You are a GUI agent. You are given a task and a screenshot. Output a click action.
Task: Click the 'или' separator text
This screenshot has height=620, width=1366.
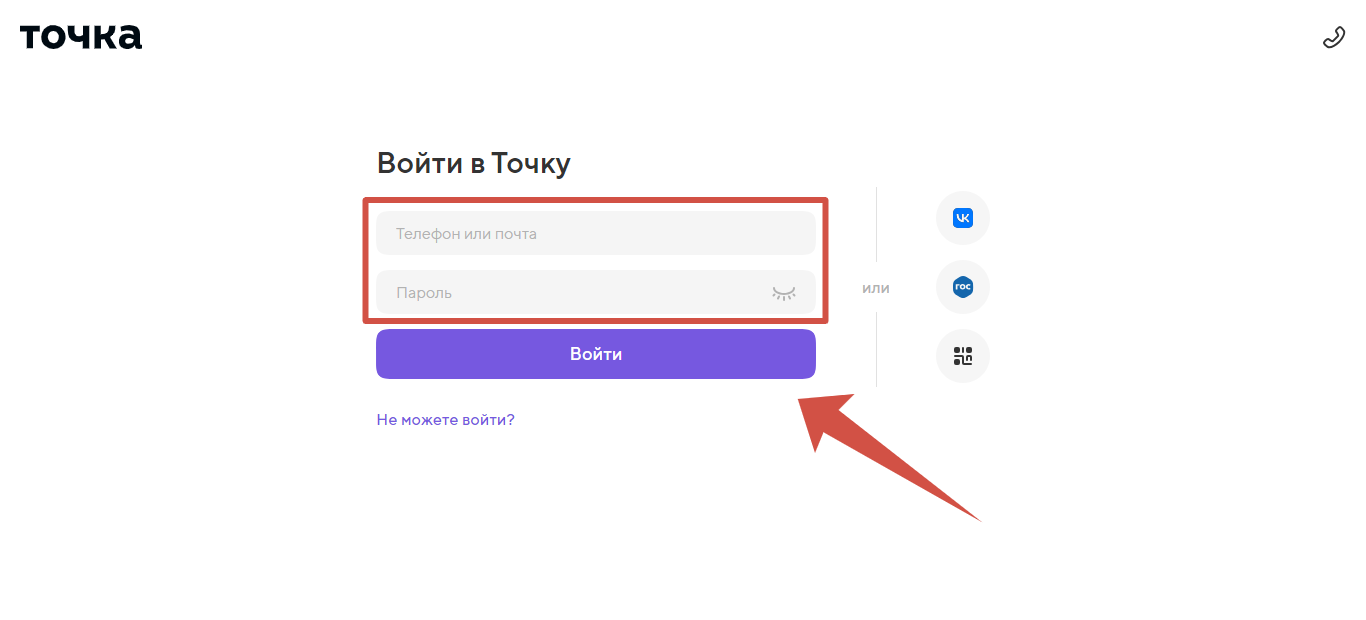tap(876, 289)
